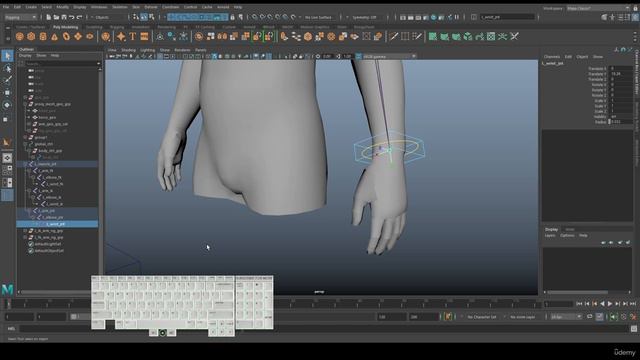Image resolution: width=640 pixels, height=360 pixels.
Task: Toggle the audio icon at bottom right
Action: (x=614, y=316)
